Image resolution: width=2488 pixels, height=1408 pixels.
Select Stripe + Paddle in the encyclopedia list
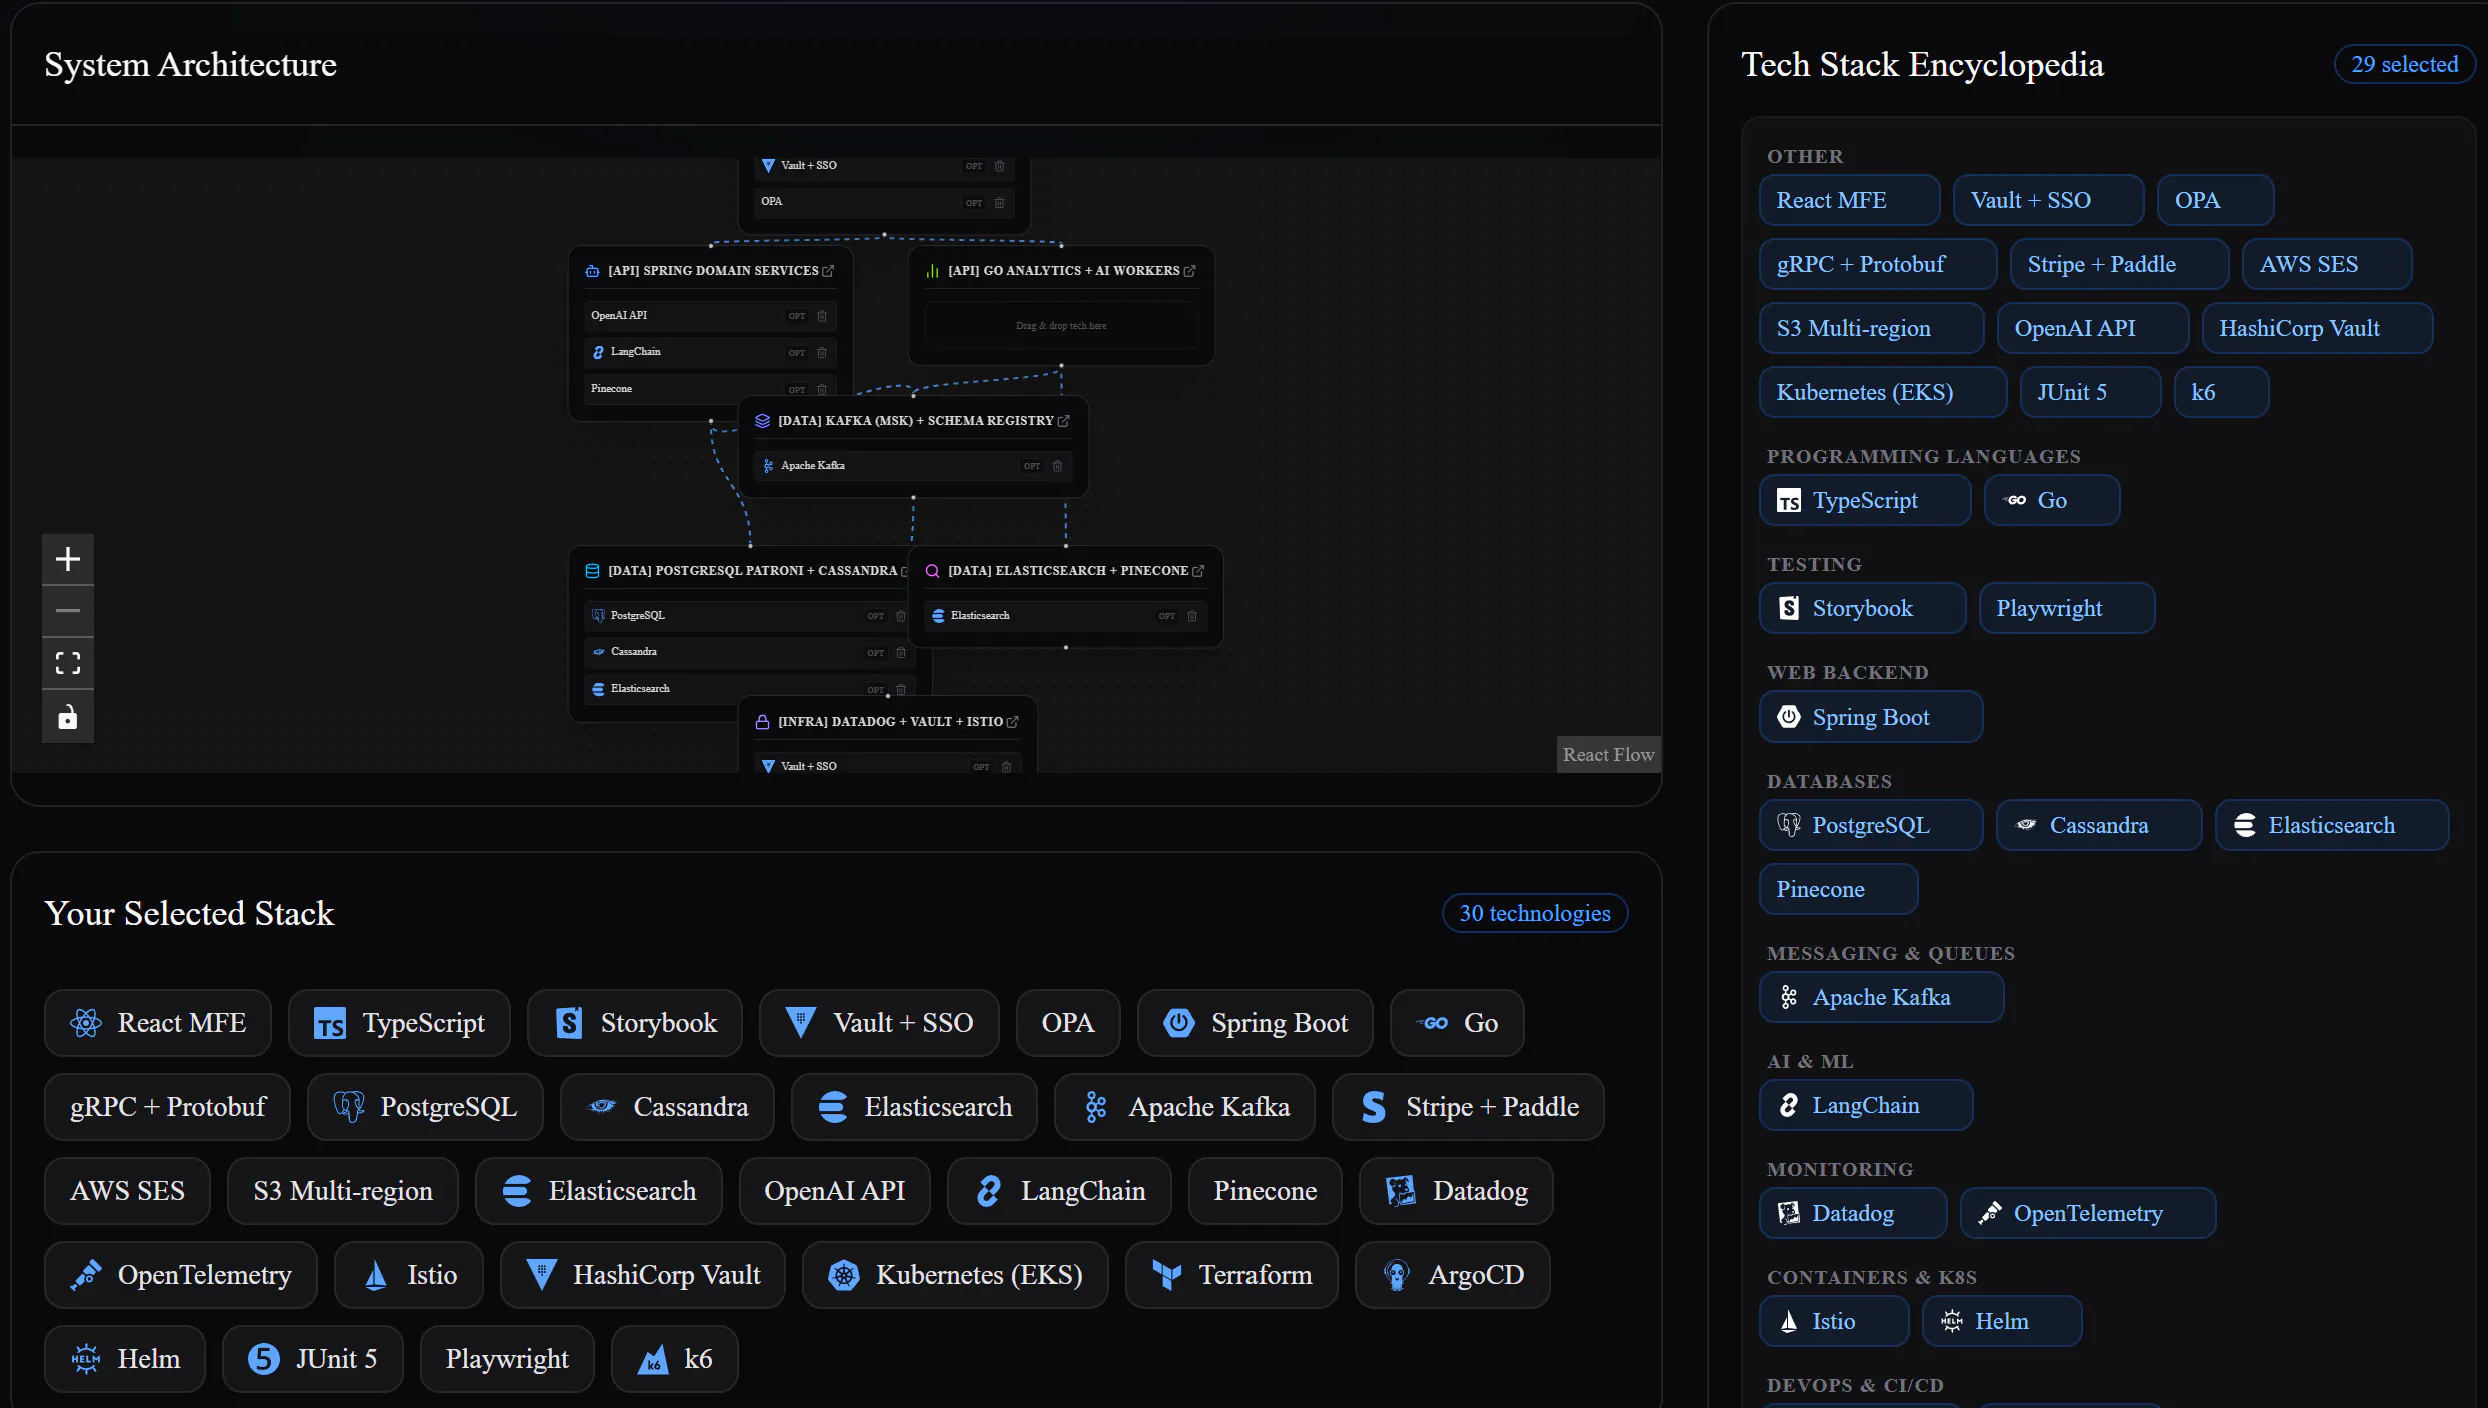pos(2119,264)
